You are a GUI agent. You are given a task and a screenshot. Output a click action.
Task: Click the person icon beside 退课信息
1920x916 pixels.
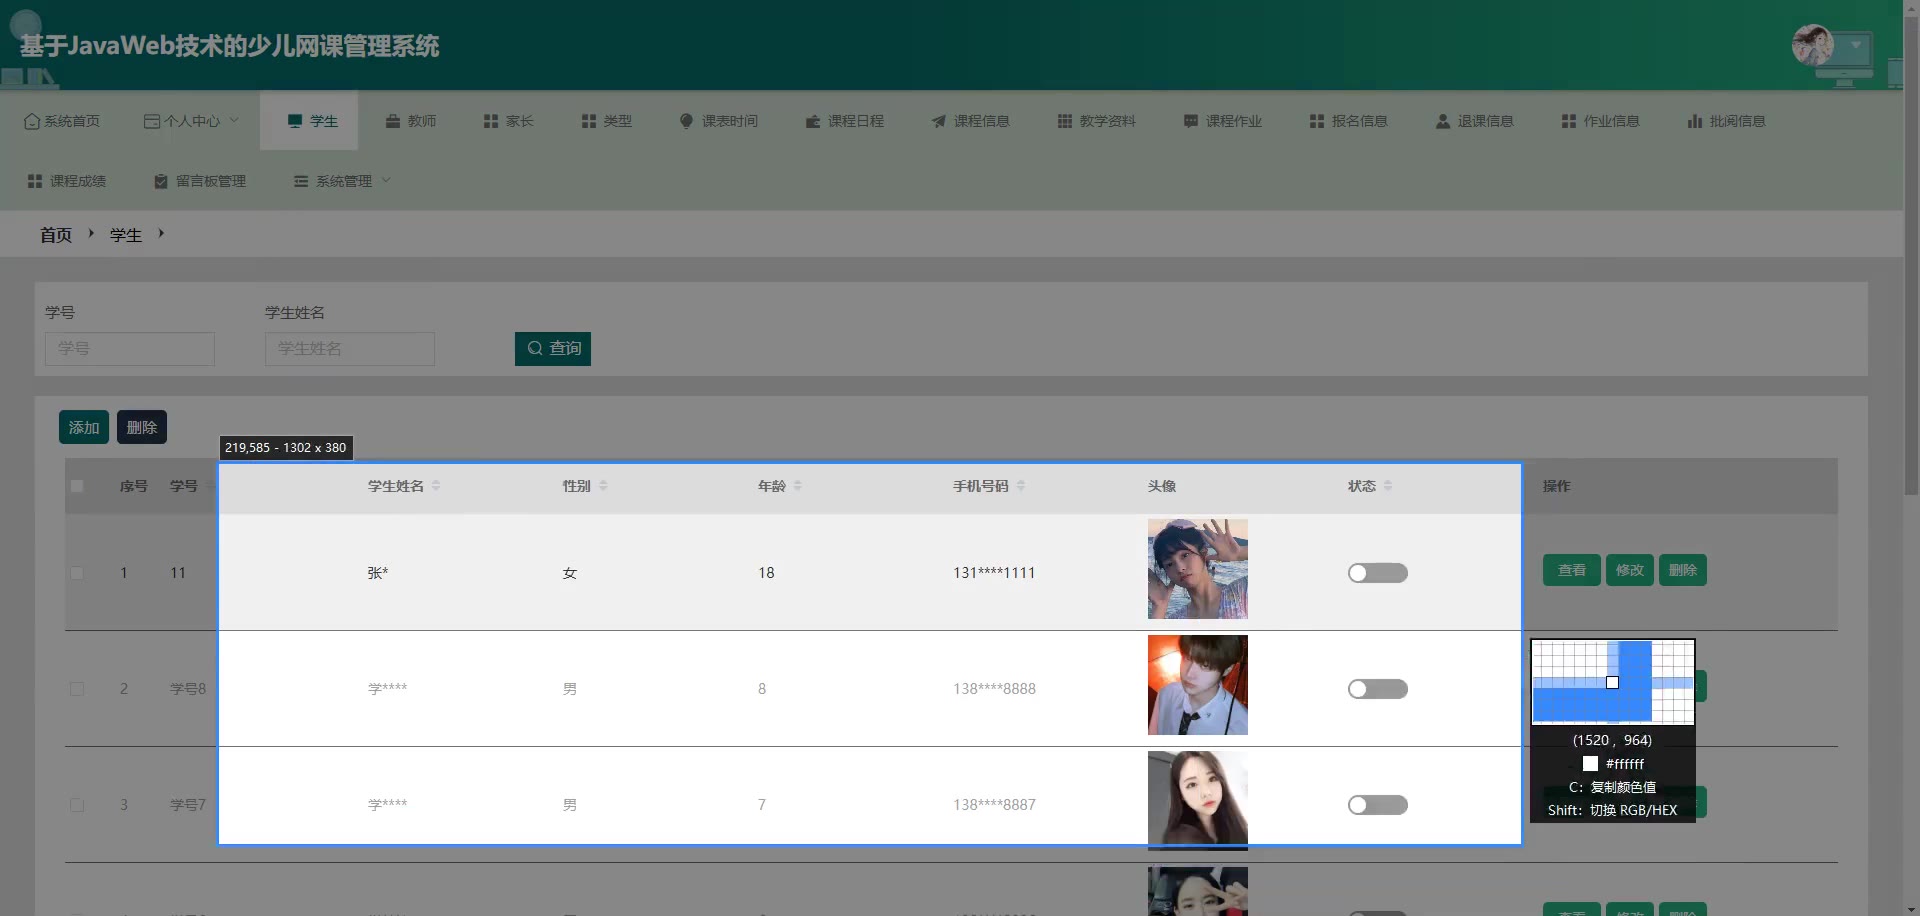tap(1443, 121)
